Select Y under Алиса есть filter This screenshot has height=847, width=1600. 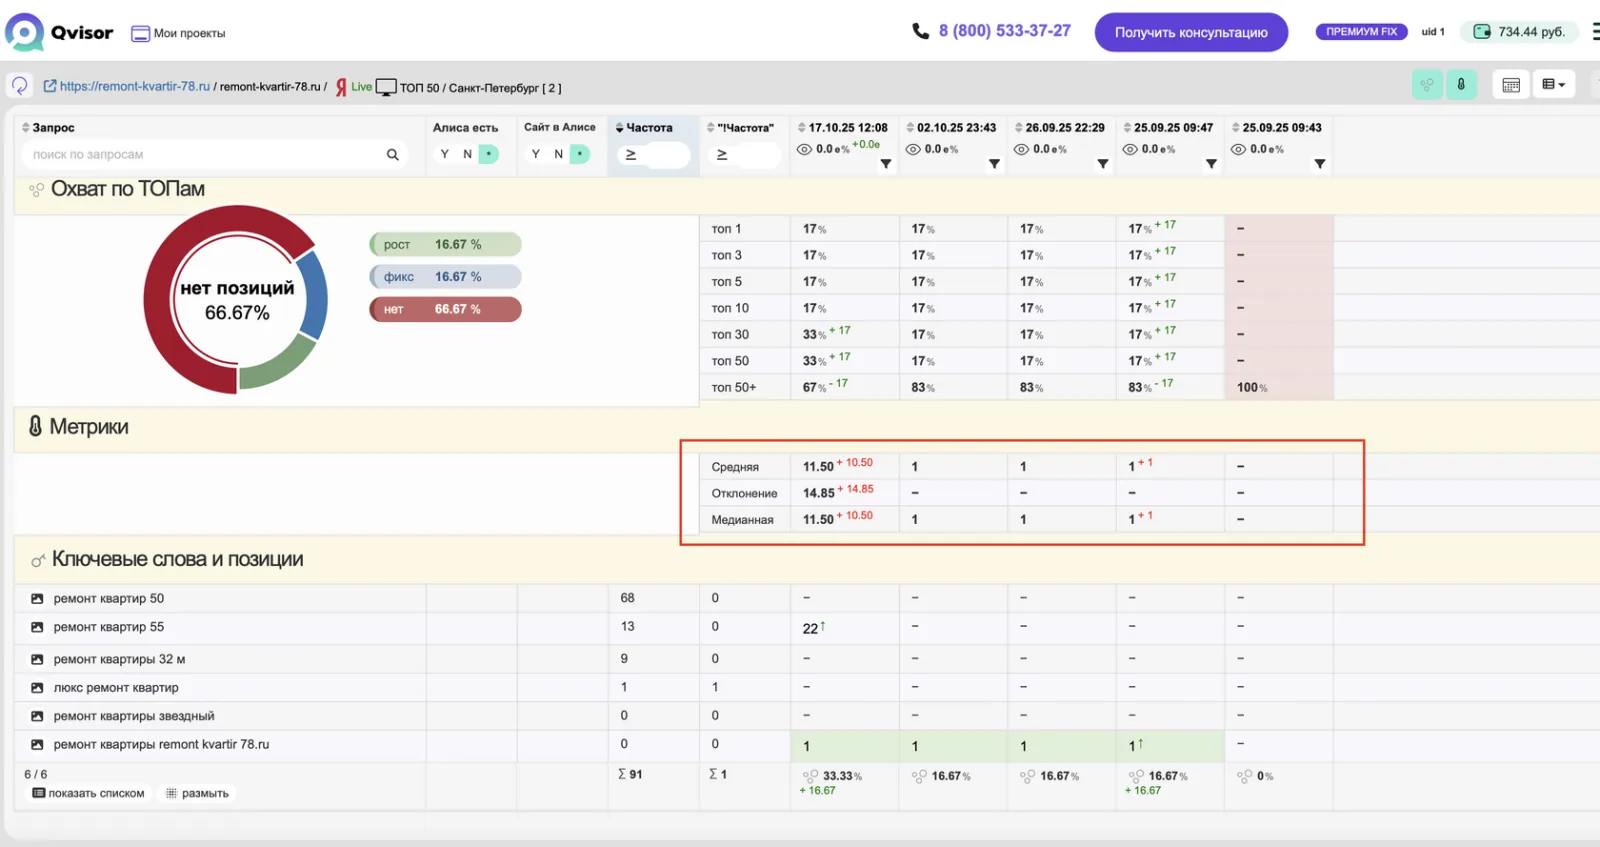(x=444, y=154)
